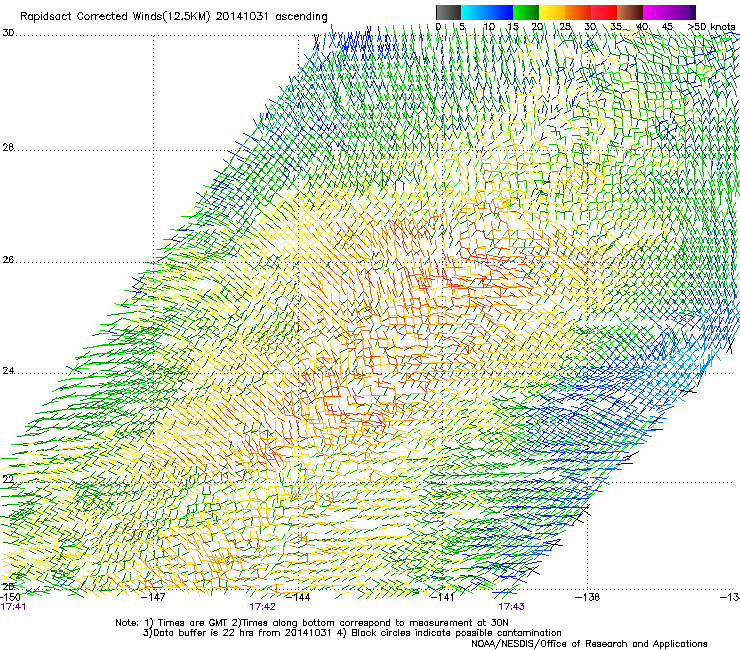Click latitude label '22' on left axis

(8, 480)
